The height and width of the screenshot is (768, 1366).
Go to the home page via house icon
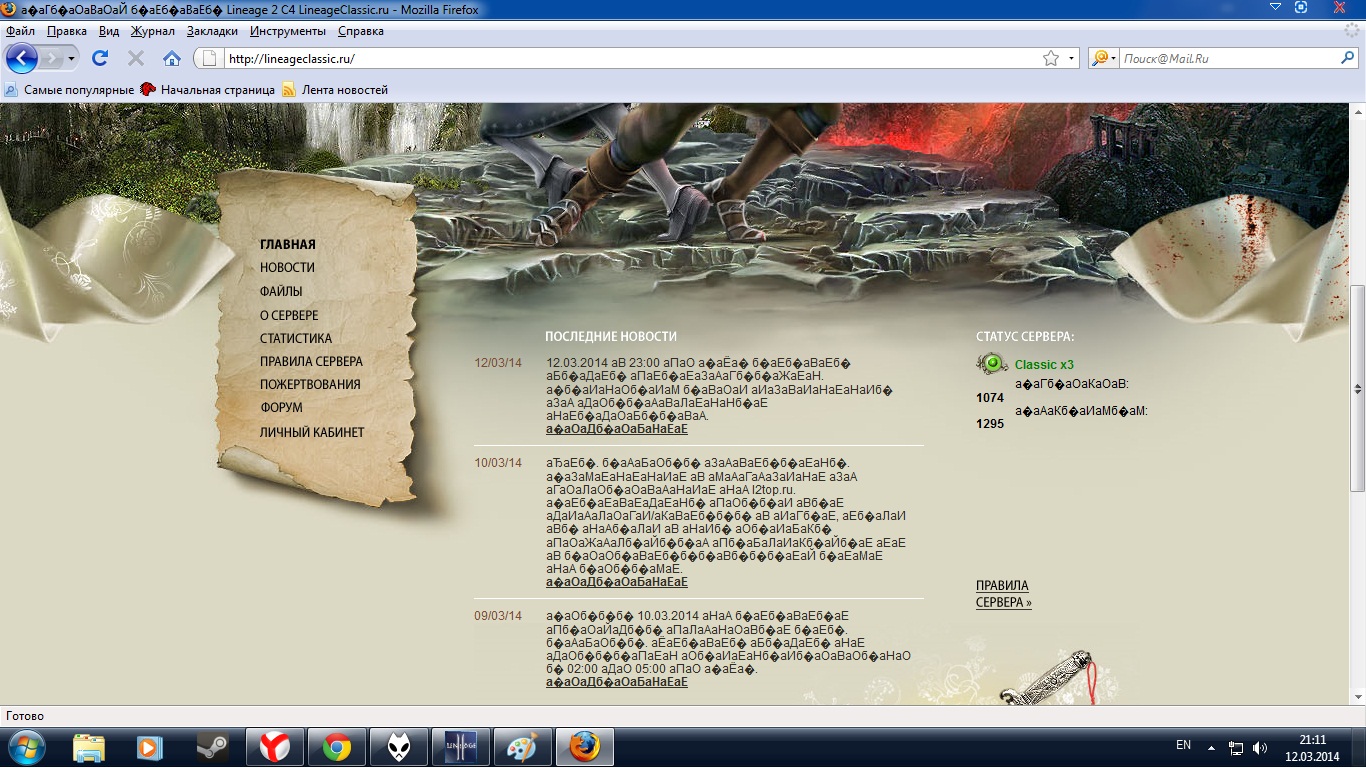click(x=172, y=58)
